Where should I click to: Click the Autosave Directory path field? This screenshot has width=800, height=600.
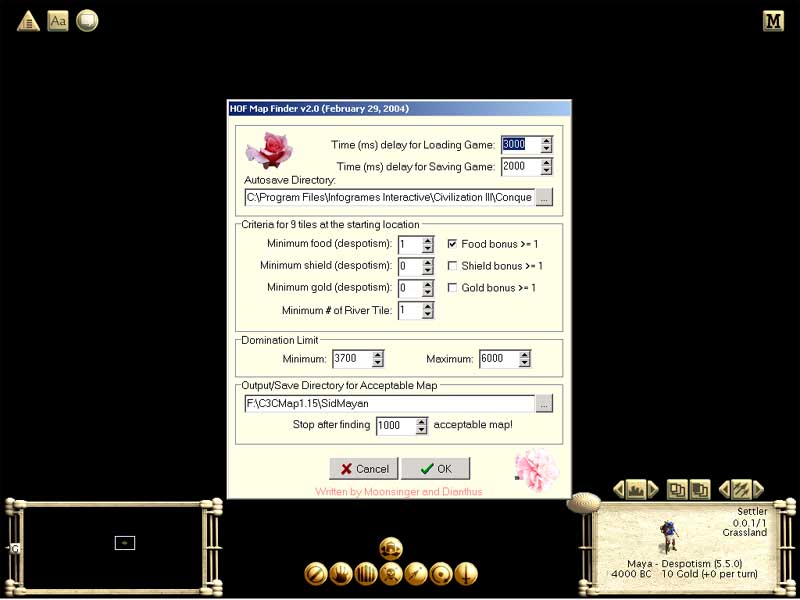click(x=390, y=197)
